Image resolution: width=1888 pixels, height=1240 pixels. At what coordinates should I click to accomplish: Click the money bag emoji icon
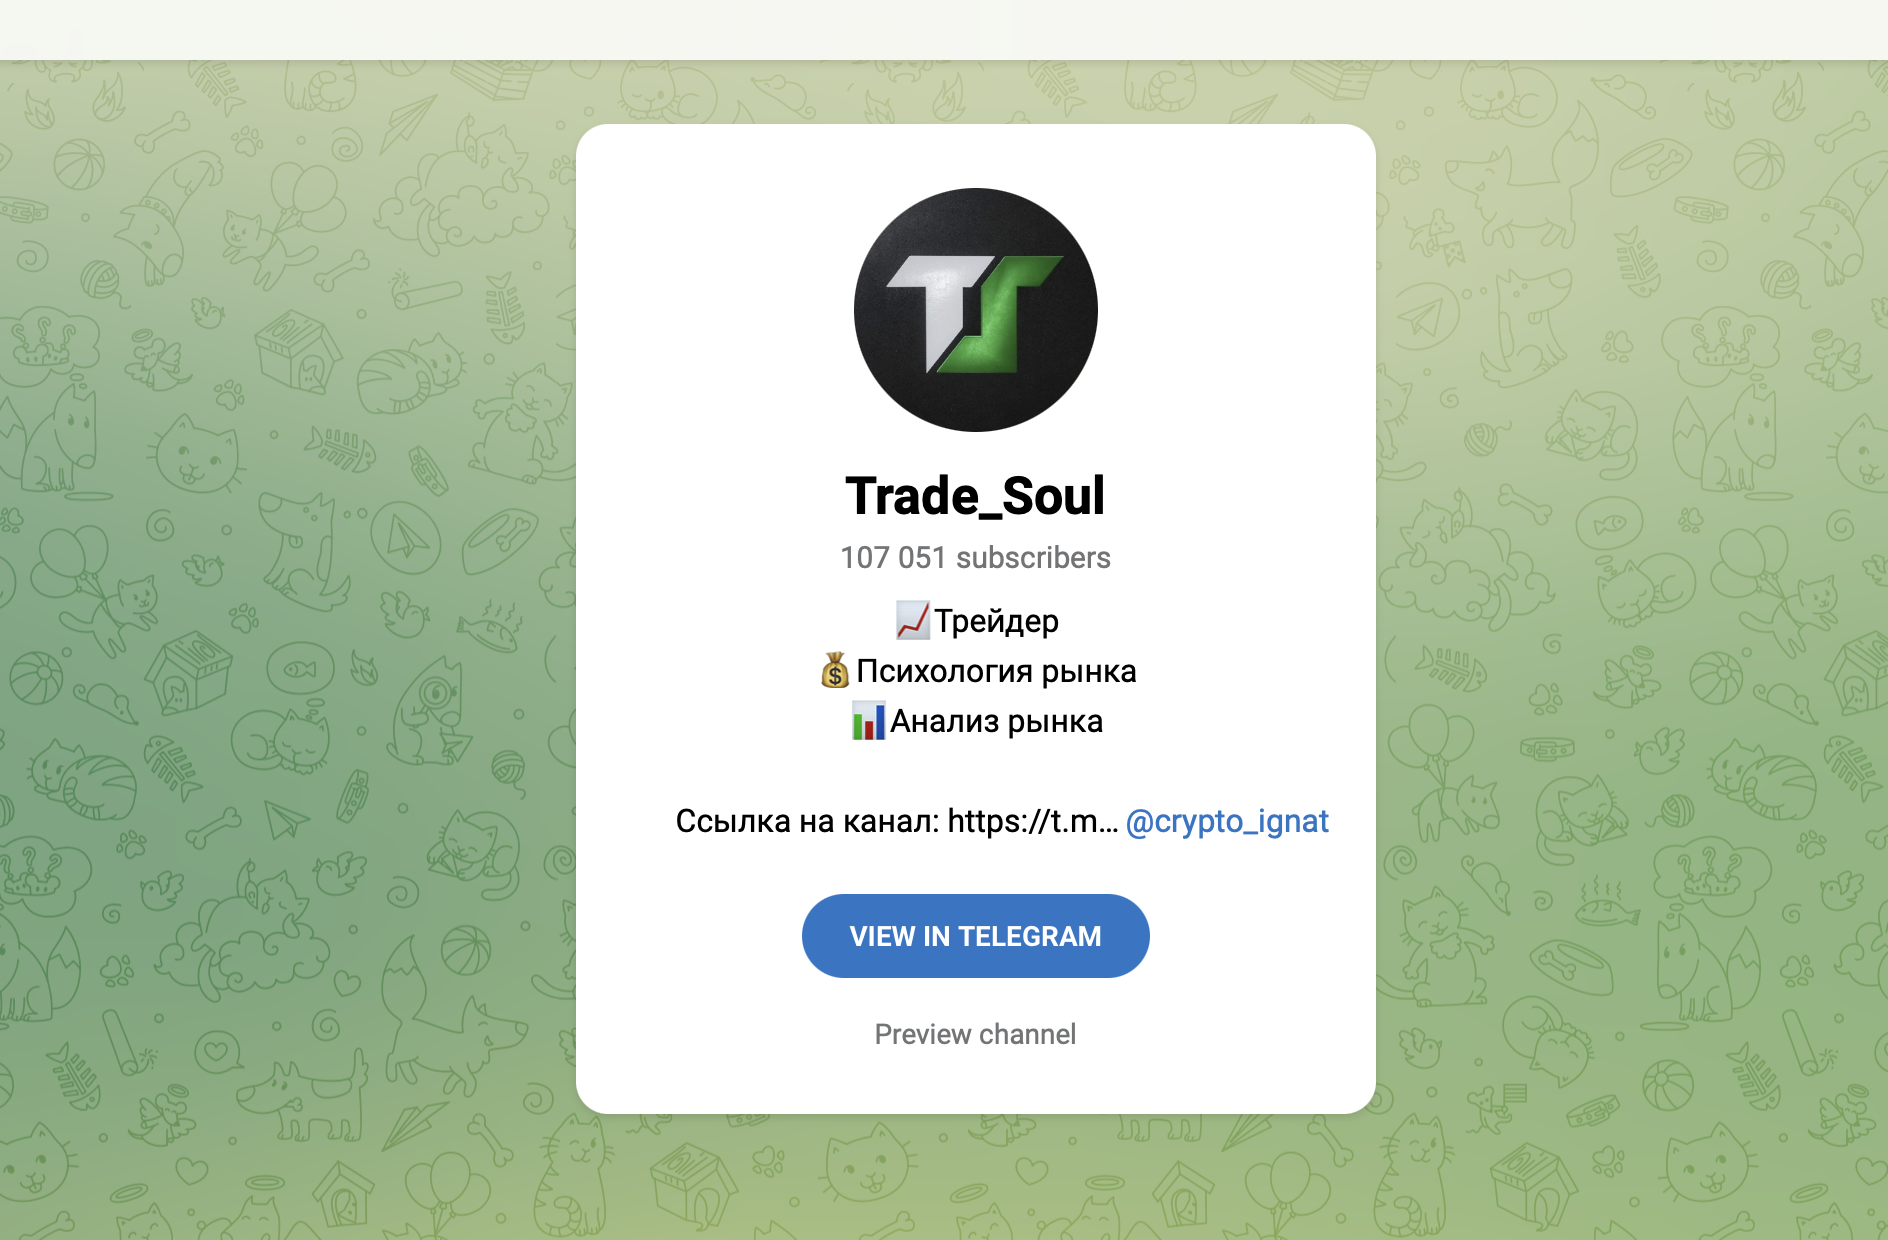(x=835, y=671)
